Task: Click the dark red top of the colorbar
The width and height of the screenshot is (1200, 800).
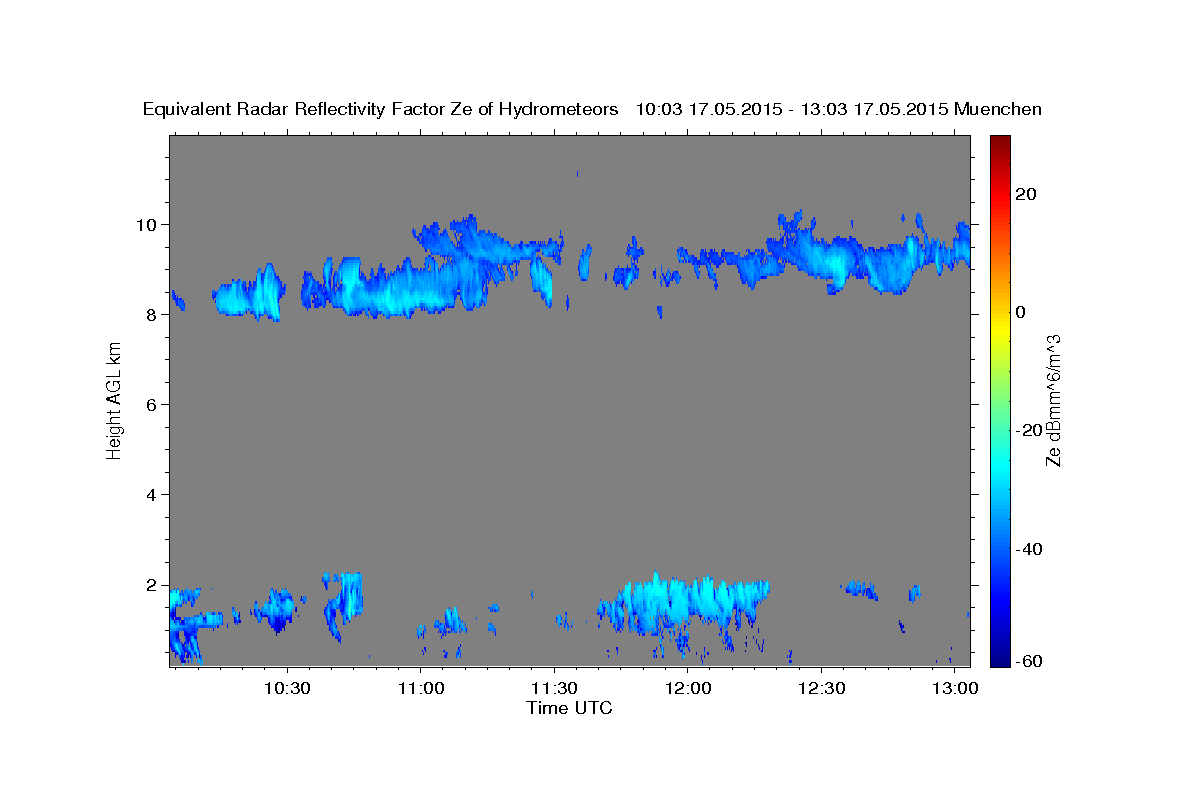Action: click(1000, 142)
